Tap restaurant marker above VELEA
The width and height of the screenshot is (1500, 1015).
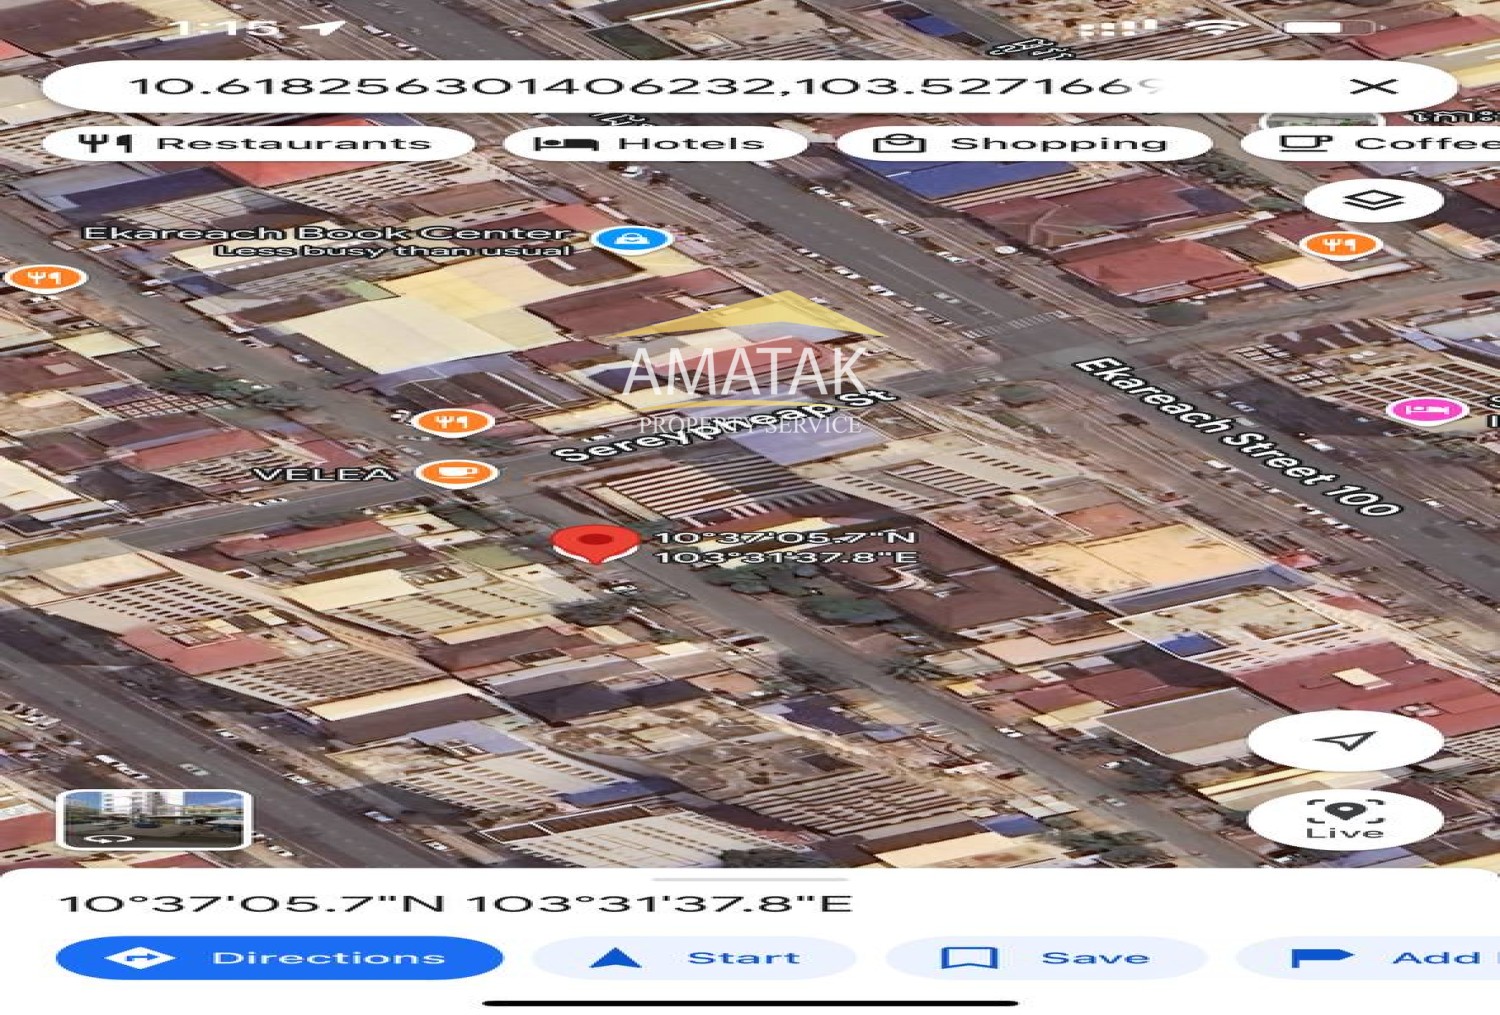453,422
